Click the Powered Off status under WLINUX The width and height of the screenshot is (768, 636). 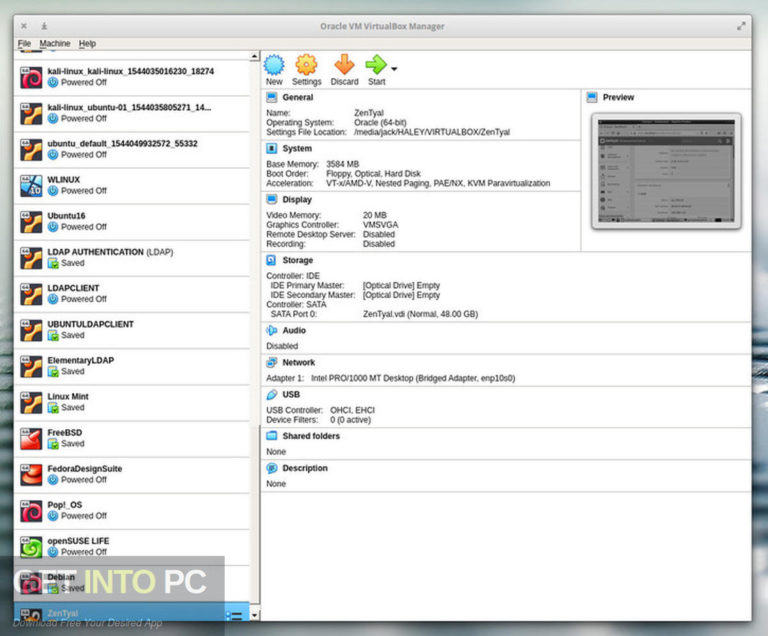(83, 191)
